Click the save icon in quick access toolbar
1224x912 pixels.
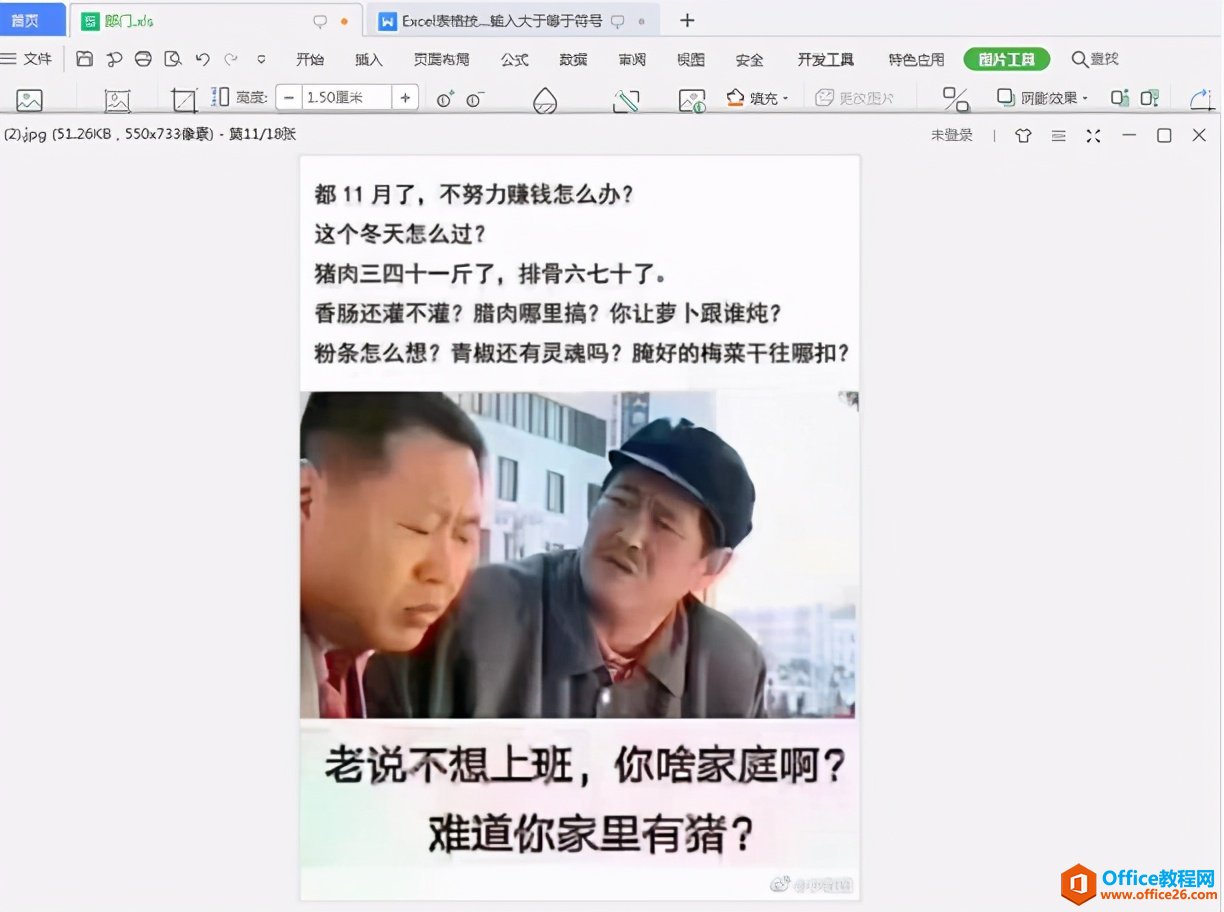point(85,59)
